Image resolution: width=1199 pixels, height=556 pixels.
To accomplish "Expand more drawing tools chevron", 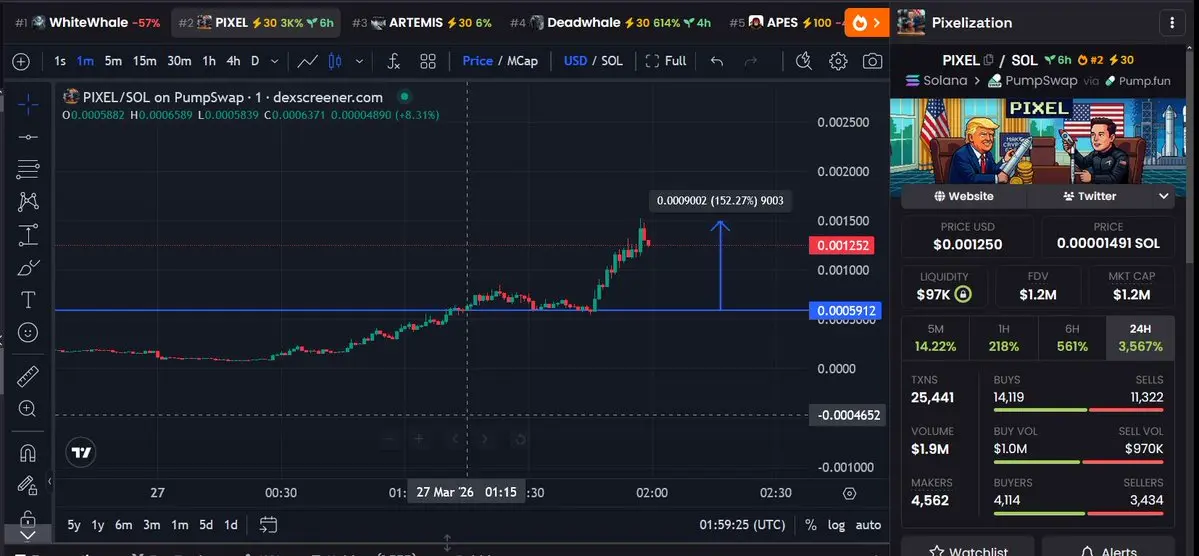I will (x=28, y=534).
